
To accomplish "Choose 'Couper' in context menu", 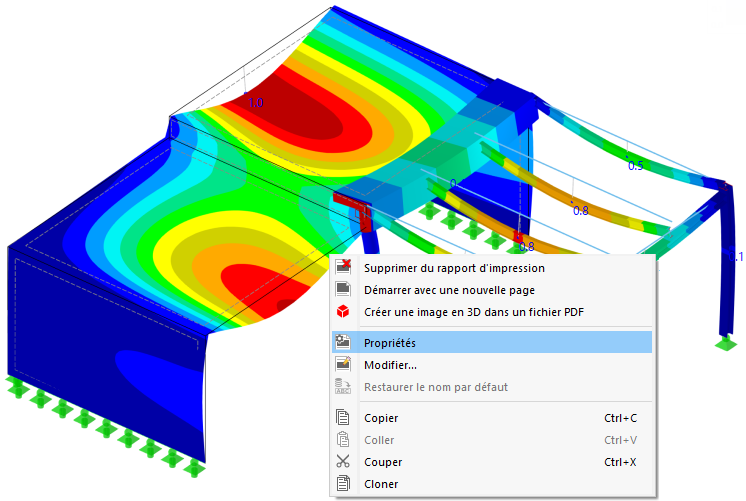I will pyautogui.click(x=491, y=462).
